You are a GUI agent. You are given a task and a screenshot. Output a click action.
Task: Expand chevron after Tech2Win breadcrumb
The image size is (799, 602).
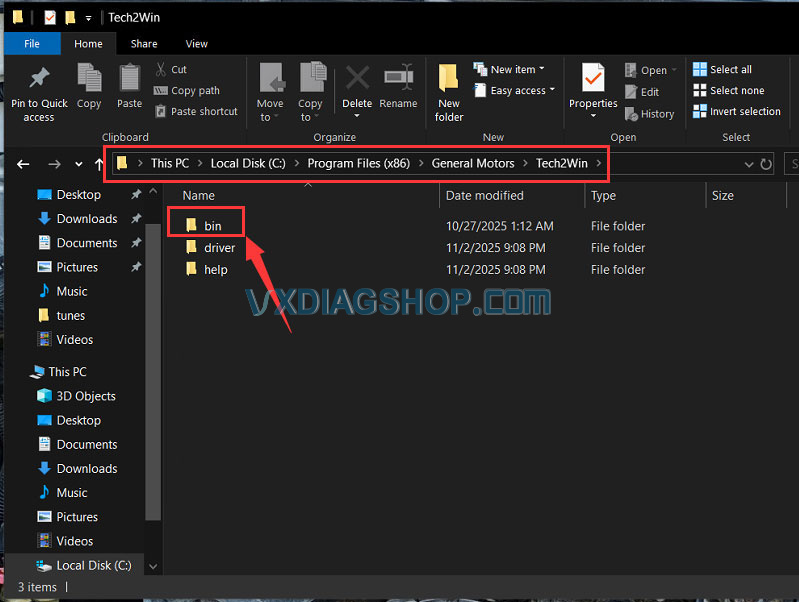(599, 164)
